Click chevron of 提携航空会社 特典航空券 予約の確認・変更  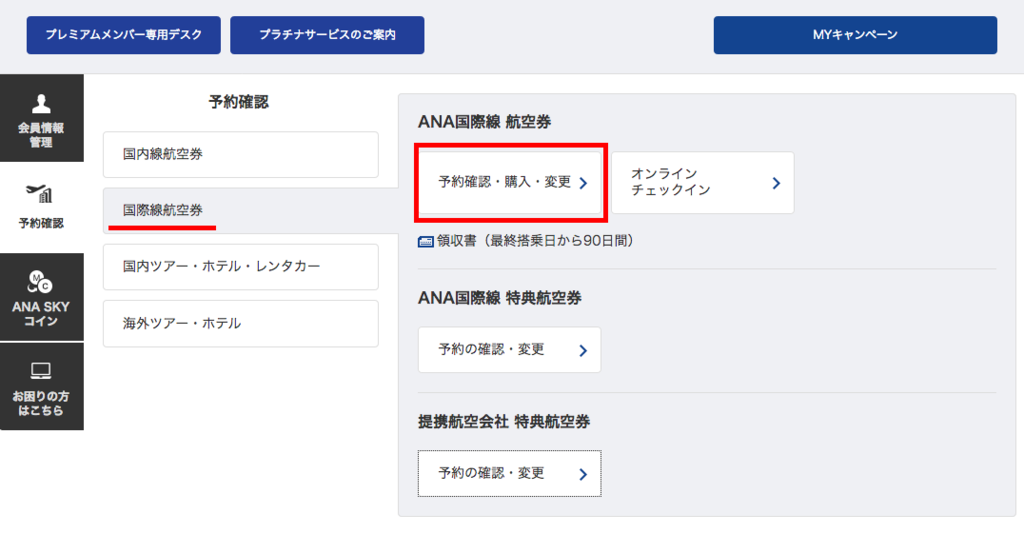click(x=583, y=475)
